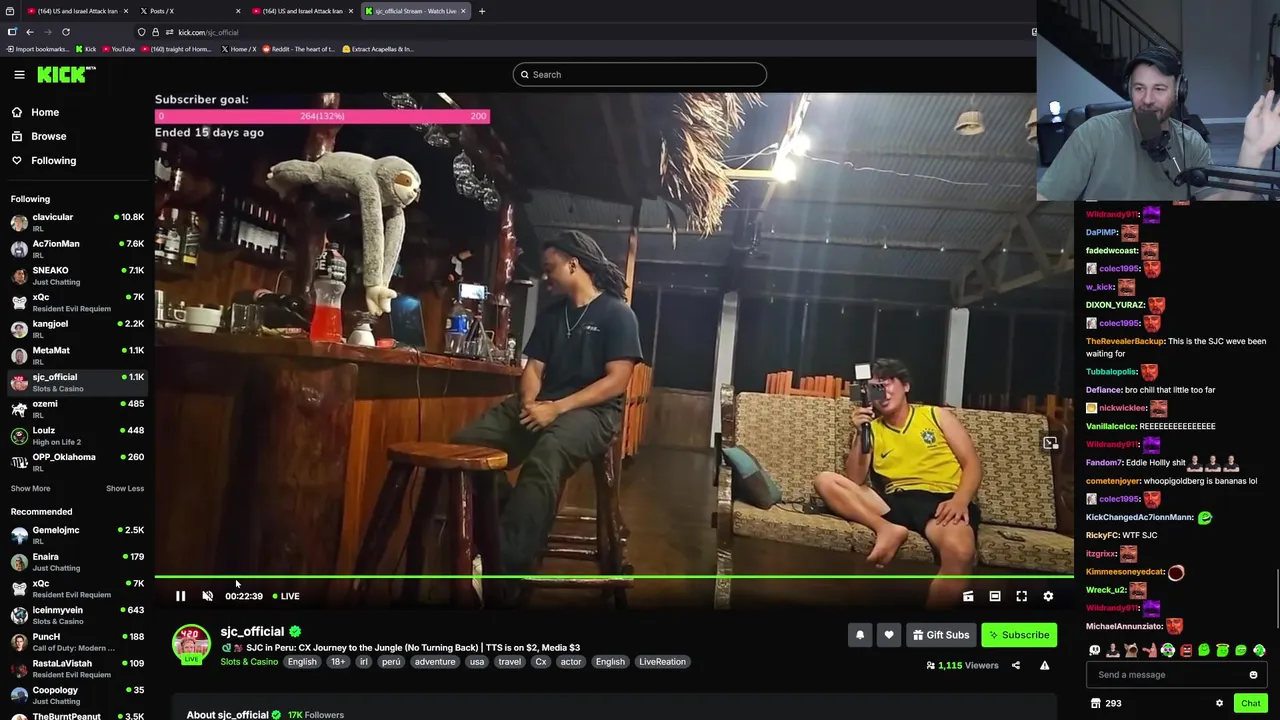Open ozemi channel in sidebar

click(77, 409)
